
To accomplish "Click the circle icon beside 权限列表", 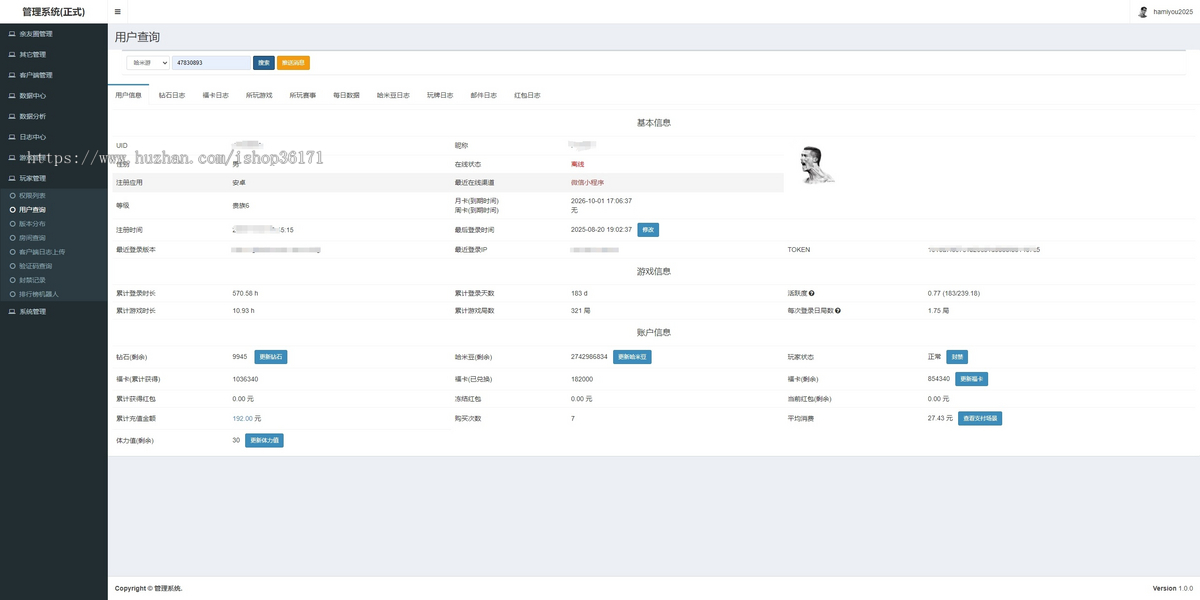I will point(12,196).
